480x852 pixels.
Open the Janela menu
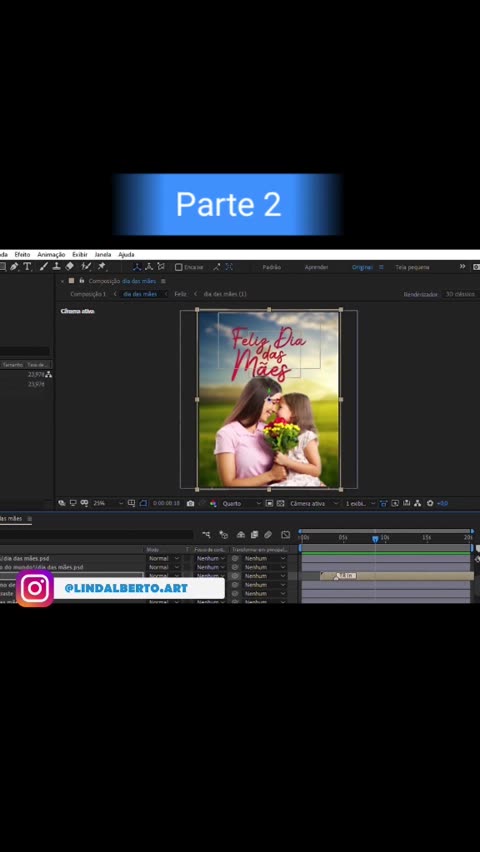103,254
